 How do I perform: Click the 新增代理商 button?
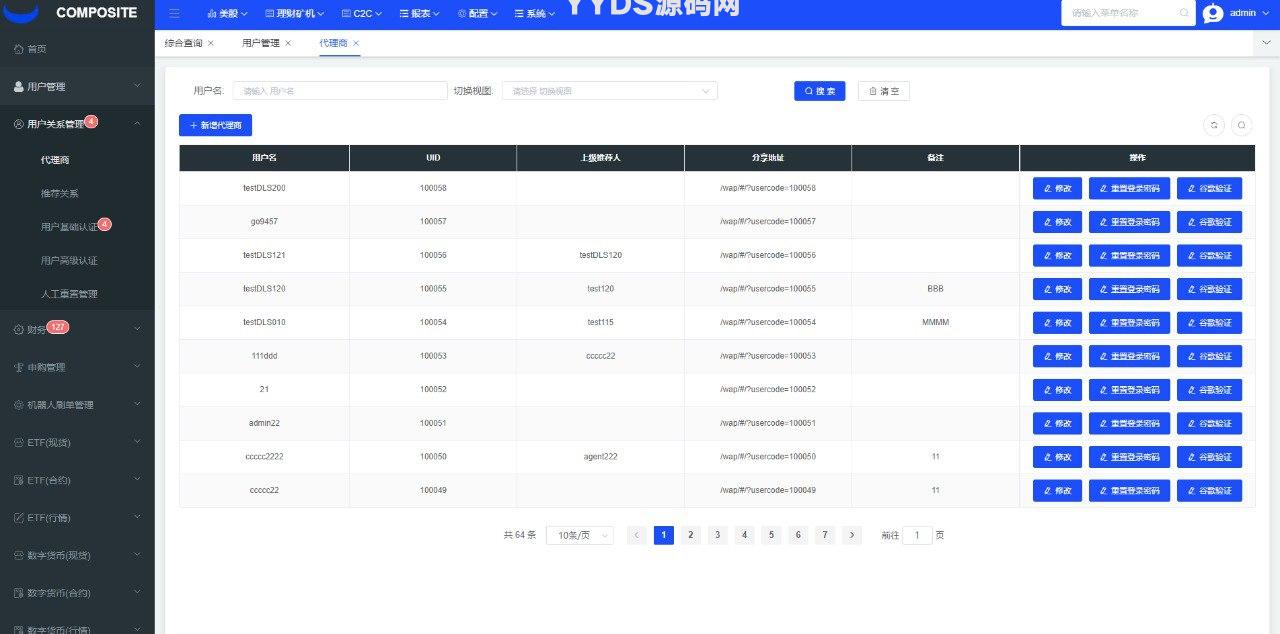tap(215, 125)
